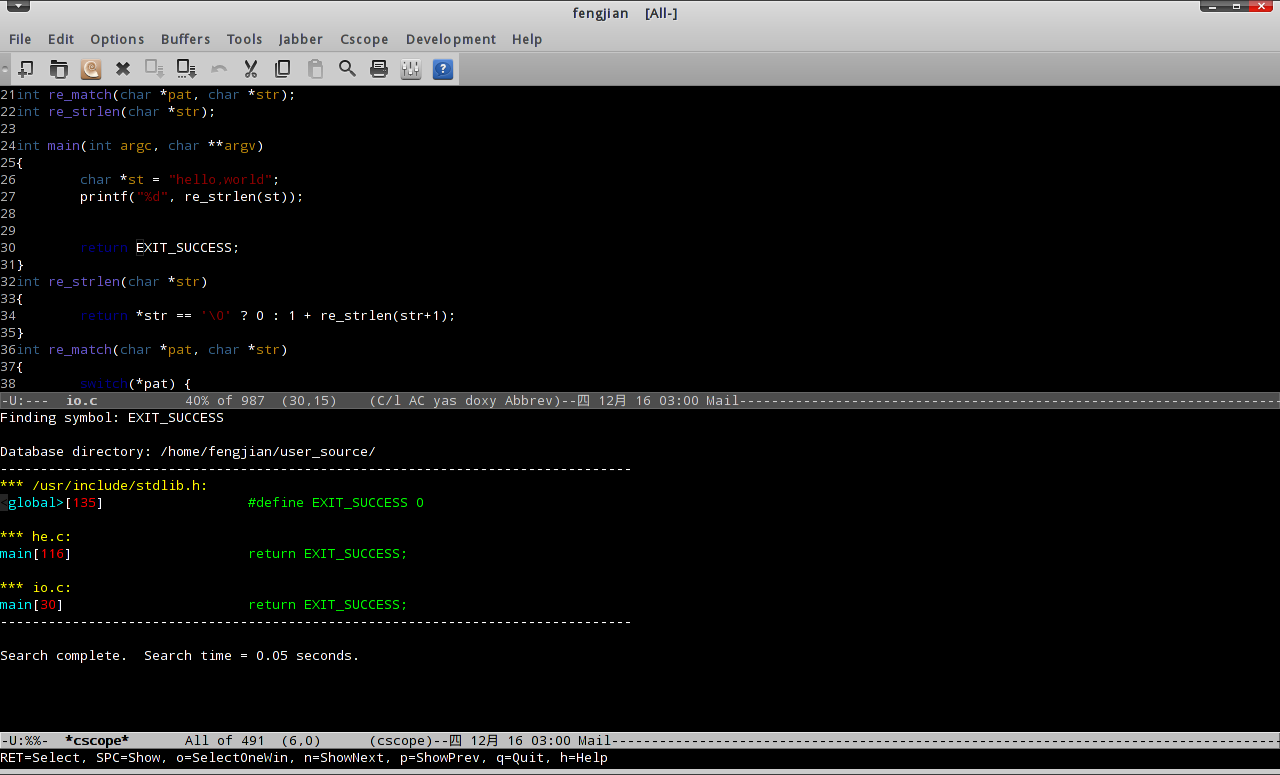
Task: Click the grayed-out Save buffer icon
Action: 155,69
